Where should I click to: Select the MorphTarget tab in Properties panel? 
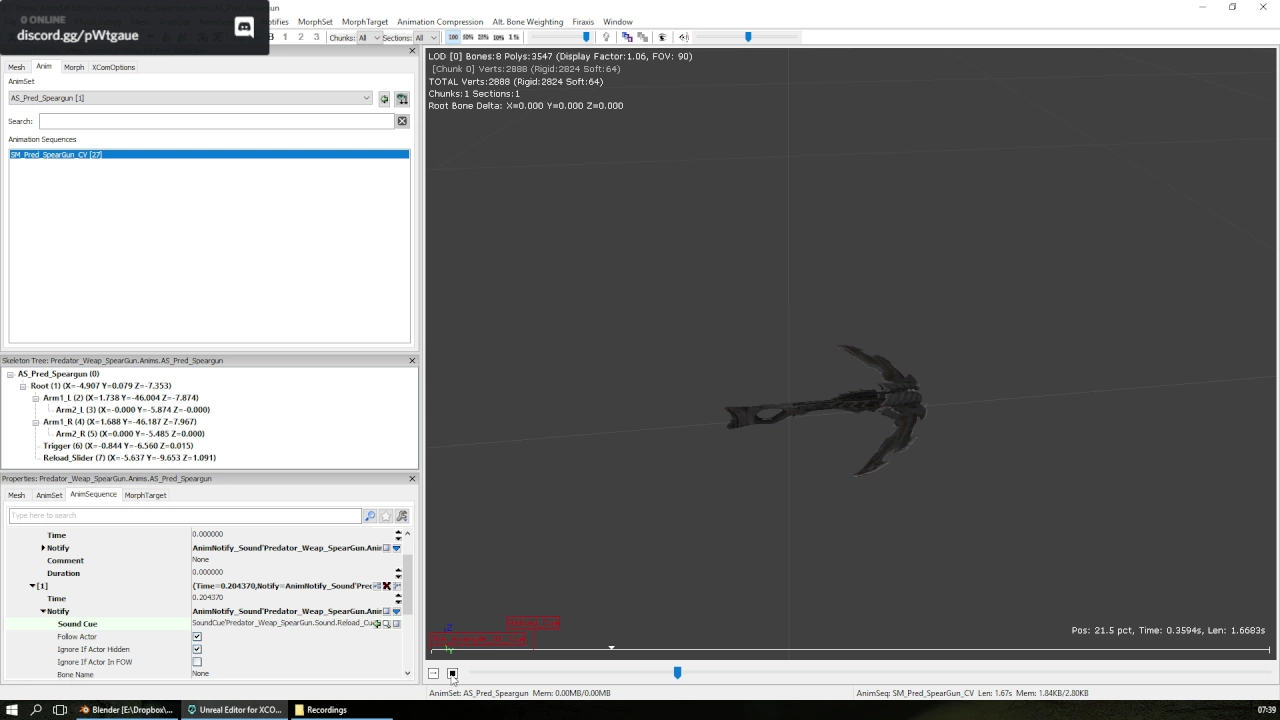pyautogui.click(x=145, y=495)
